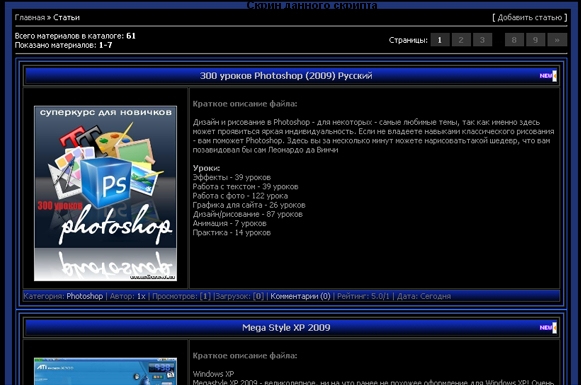Open the Главная breadcrumb link
This screenshot has width=581, height=385.
point(30,17)
